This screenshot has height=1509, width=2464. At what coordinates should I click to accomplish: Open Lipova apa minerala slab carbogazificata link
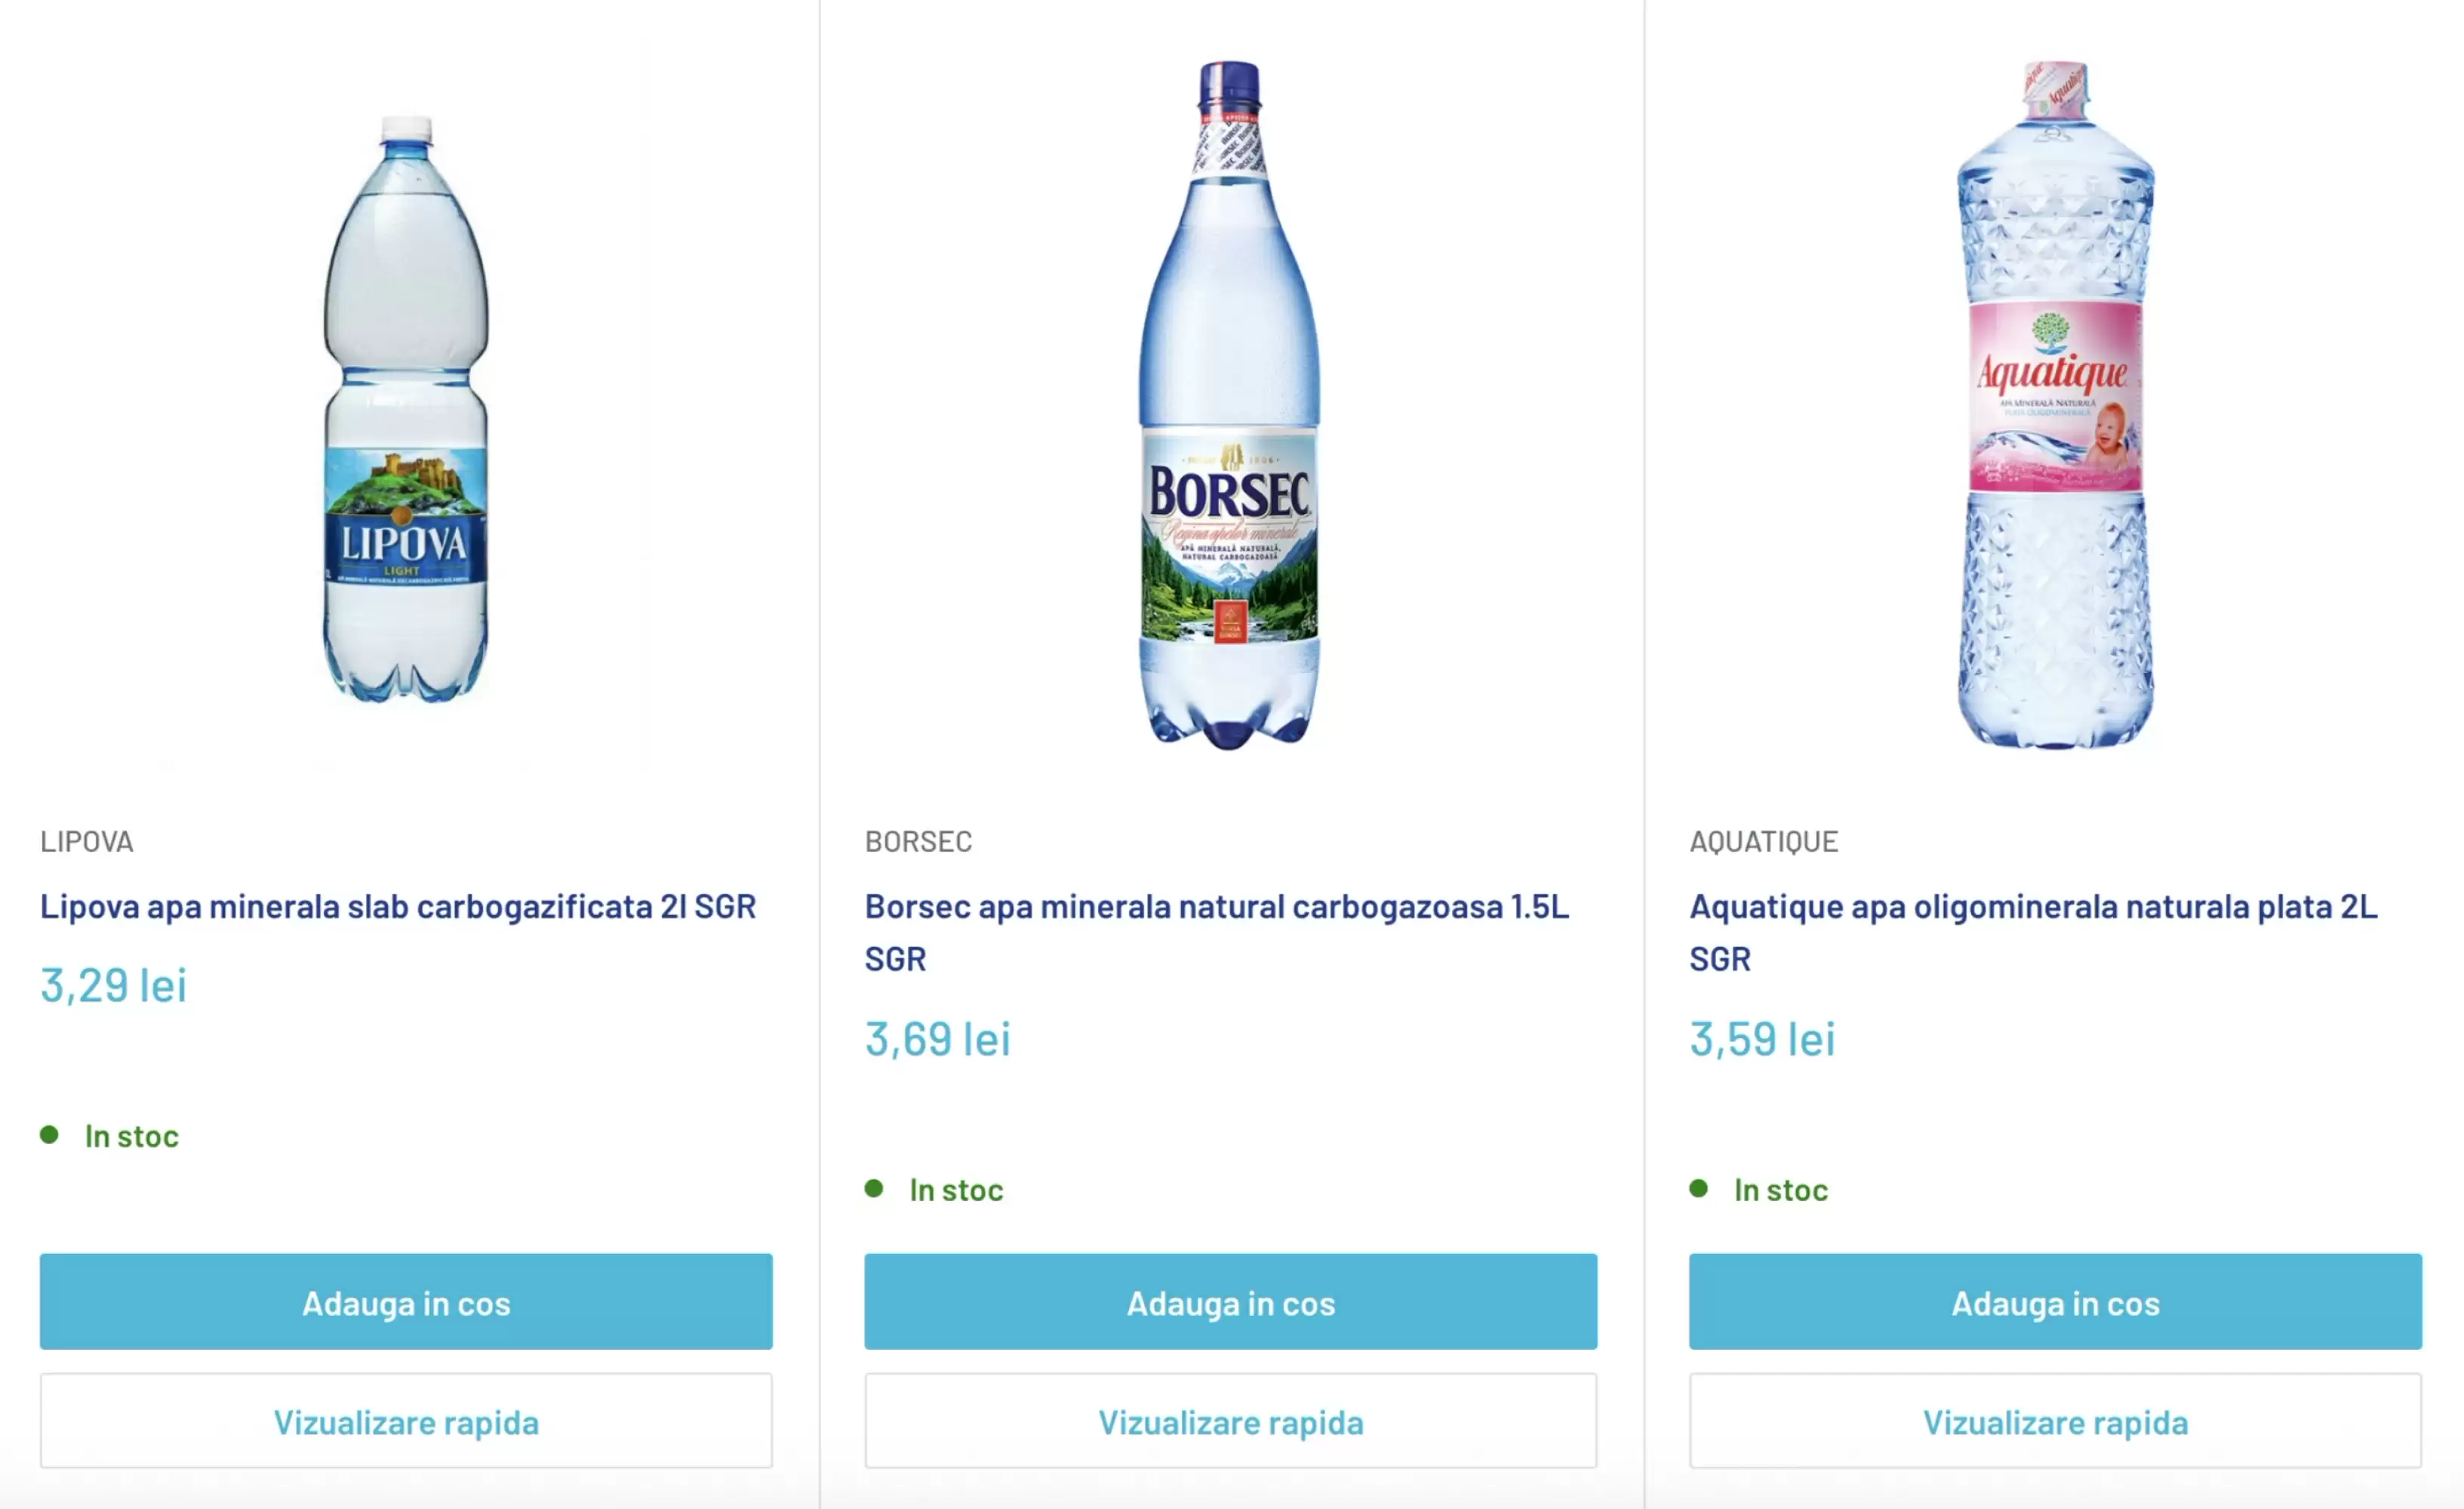point(398,906)
